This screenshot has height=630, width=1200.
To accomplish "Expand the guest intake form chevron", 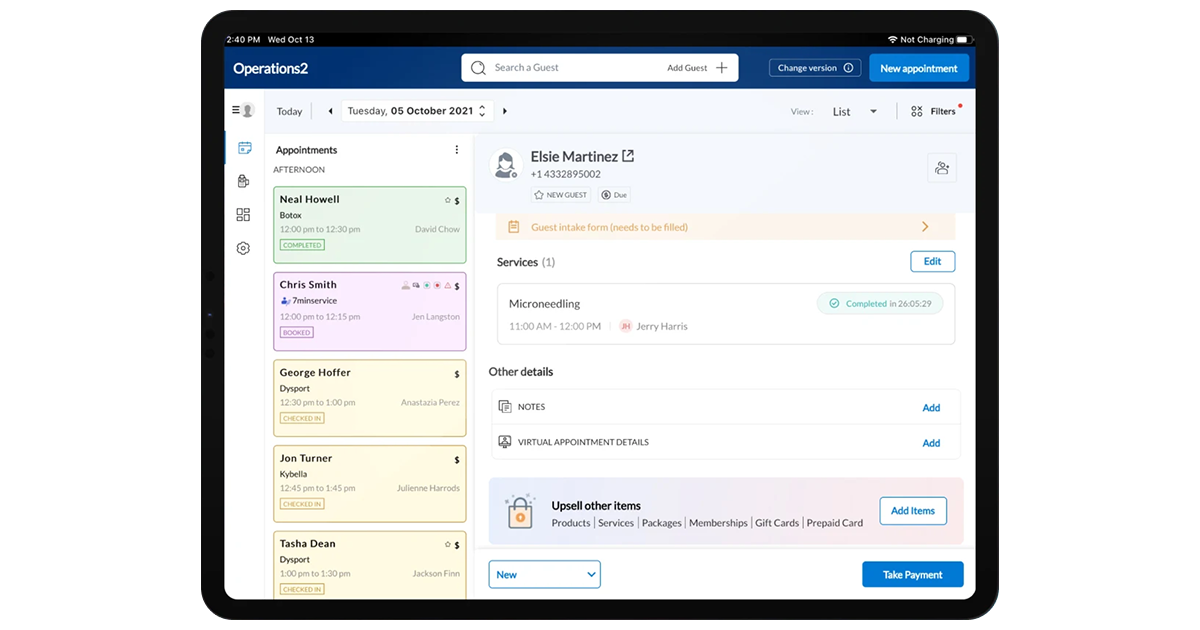I will click(x=925, y=227).
